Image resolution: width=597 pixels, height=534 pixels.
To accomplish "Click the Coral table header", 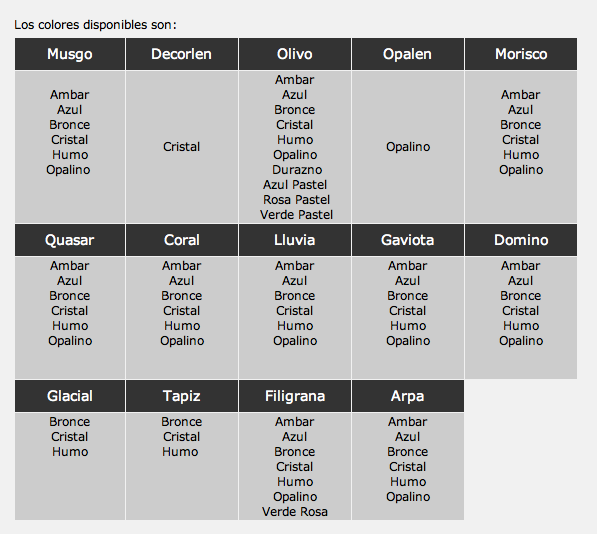I will pyautogui.click(x=182, y=240).
